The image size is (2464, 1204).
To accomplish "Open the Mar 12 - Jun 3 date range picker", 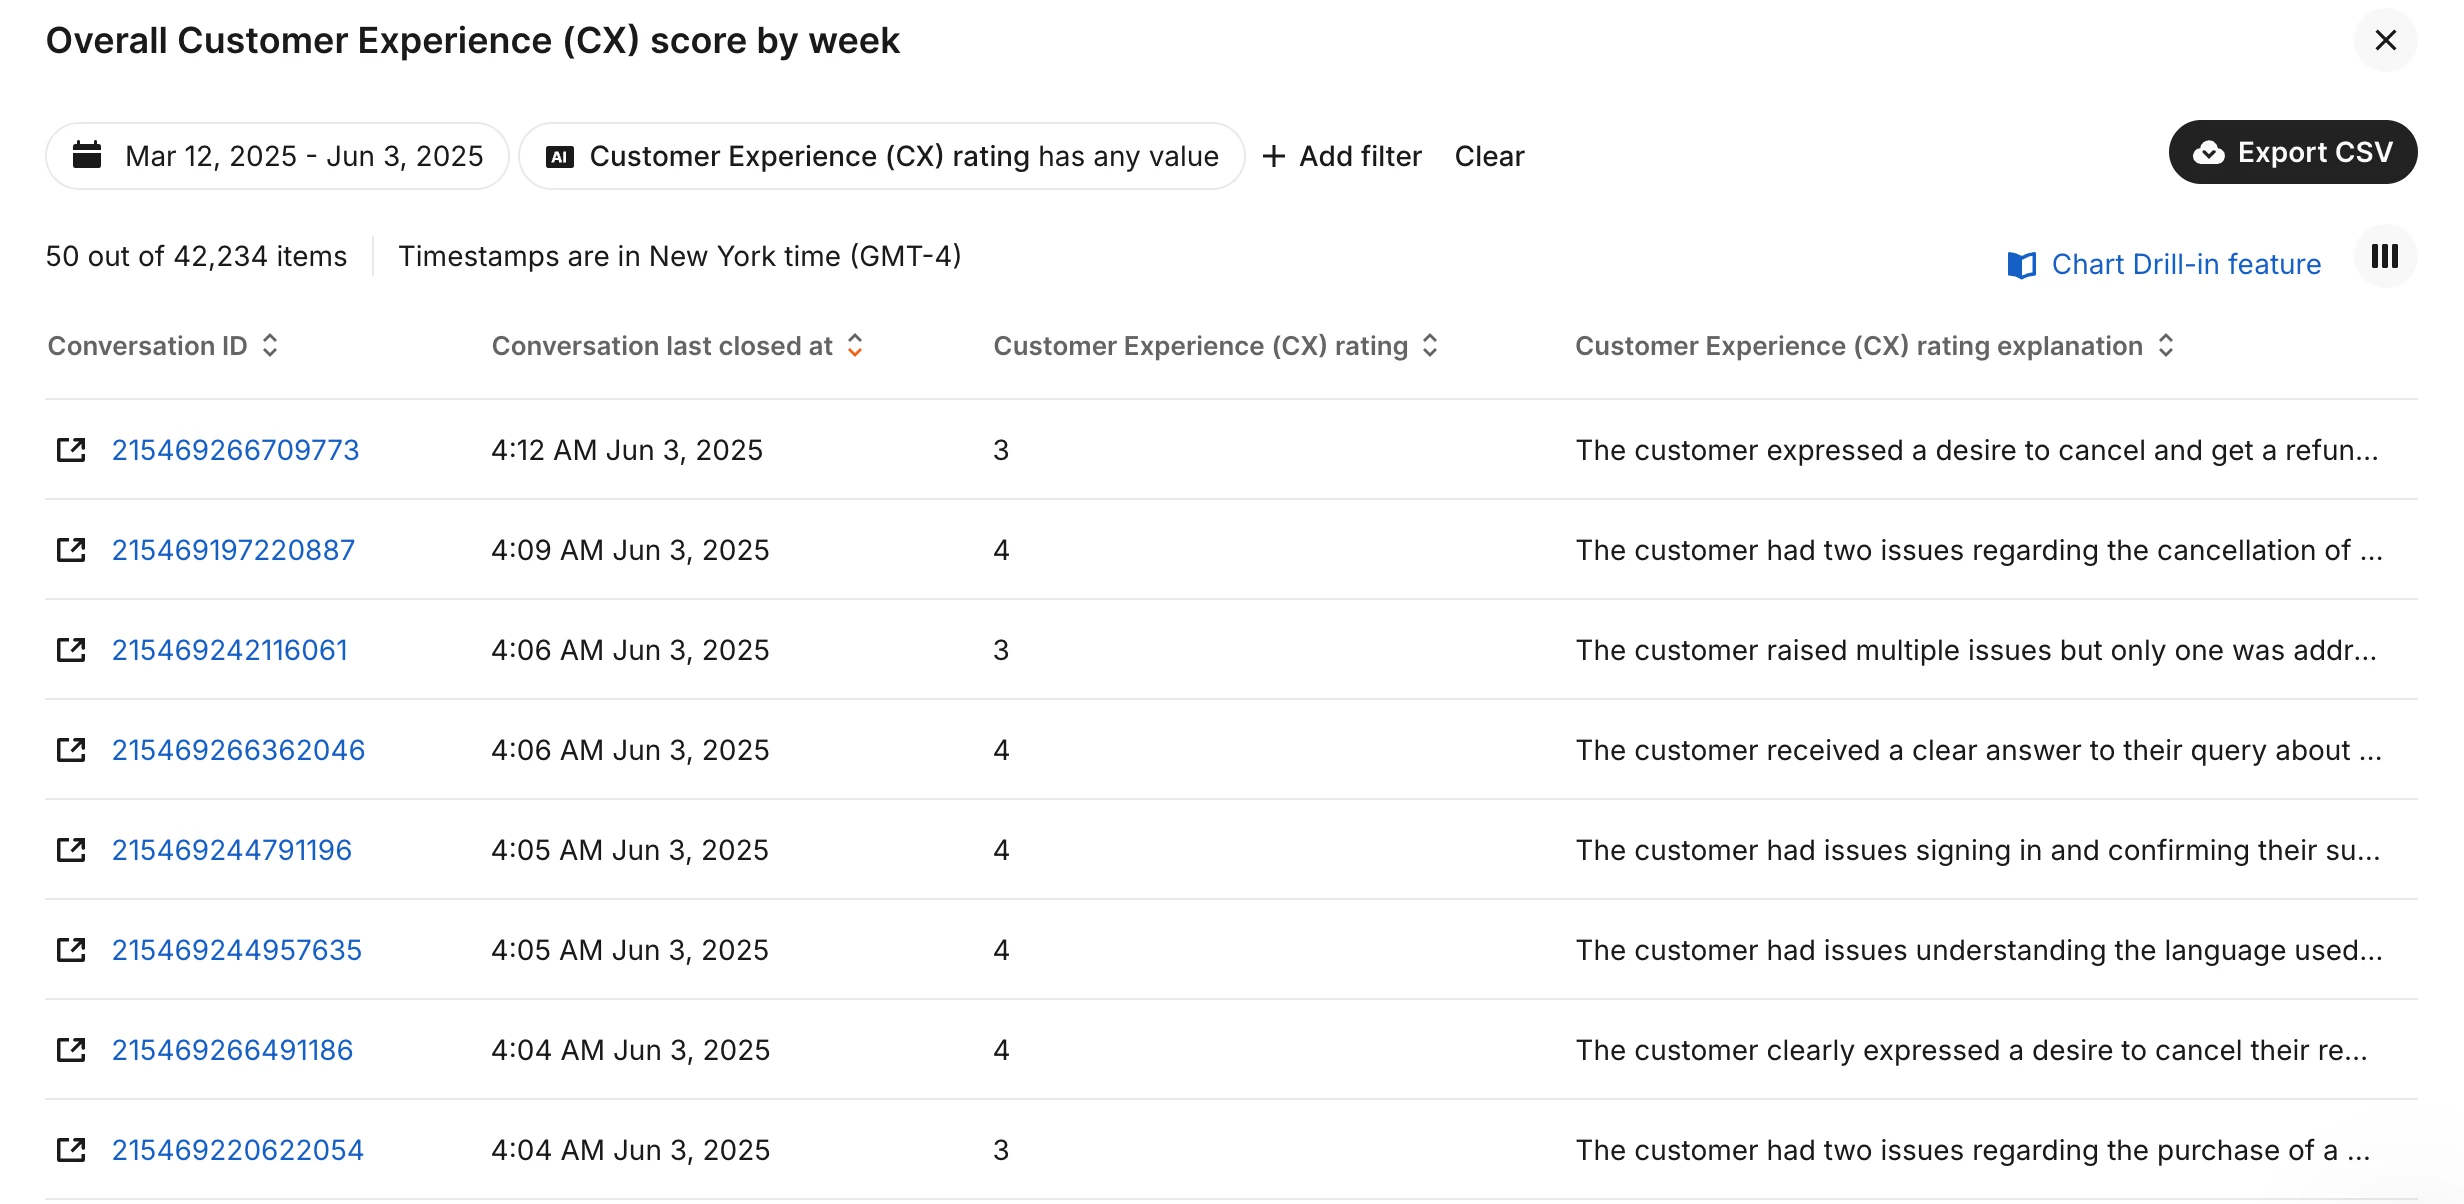I will [277, 156].
